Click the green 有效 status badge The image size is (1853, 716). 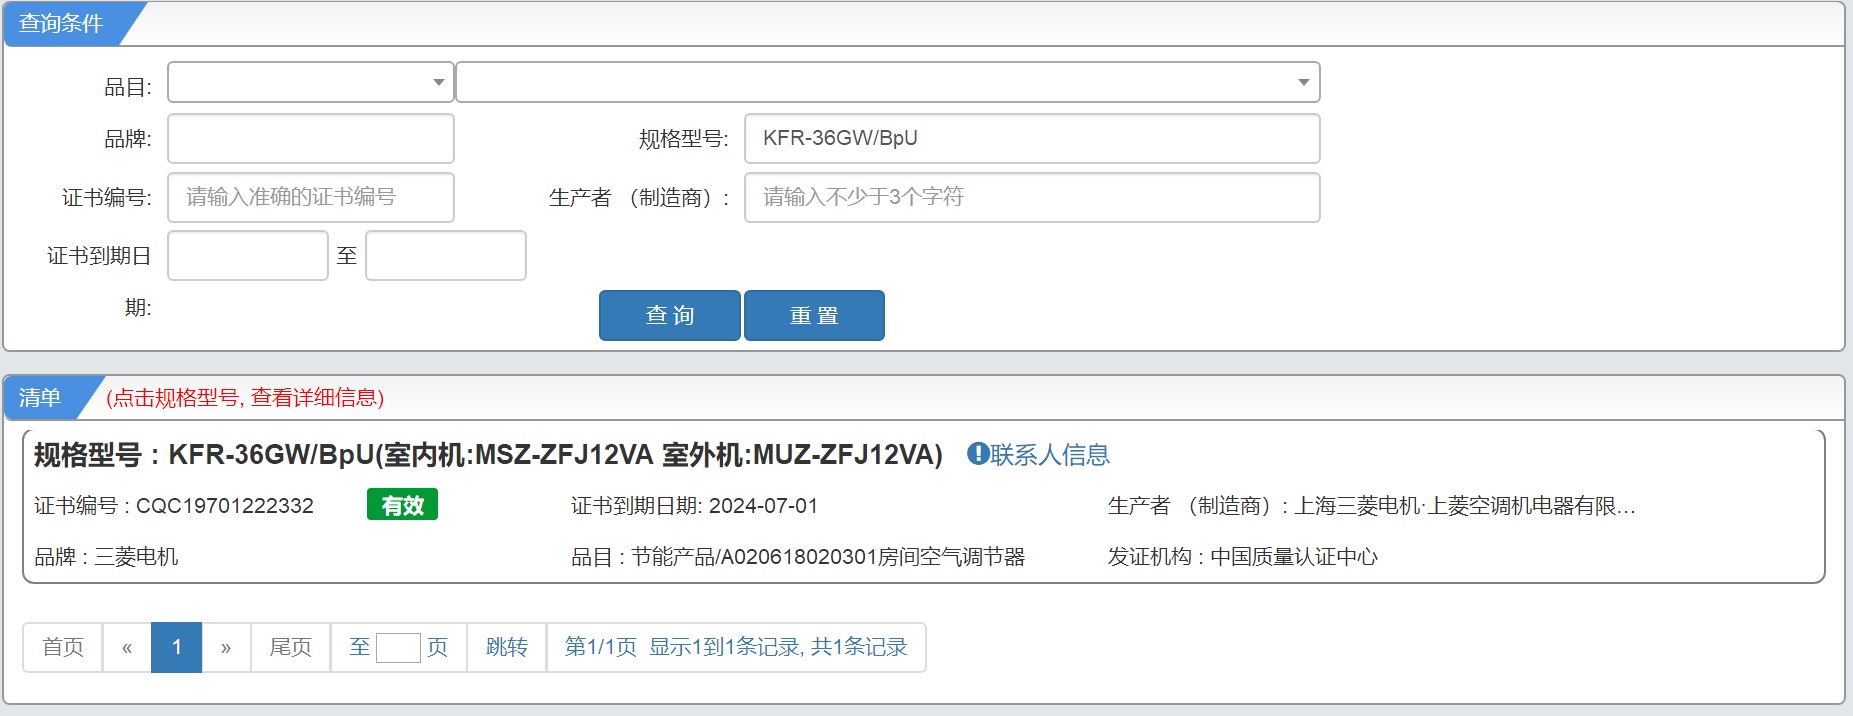(402, 505)
